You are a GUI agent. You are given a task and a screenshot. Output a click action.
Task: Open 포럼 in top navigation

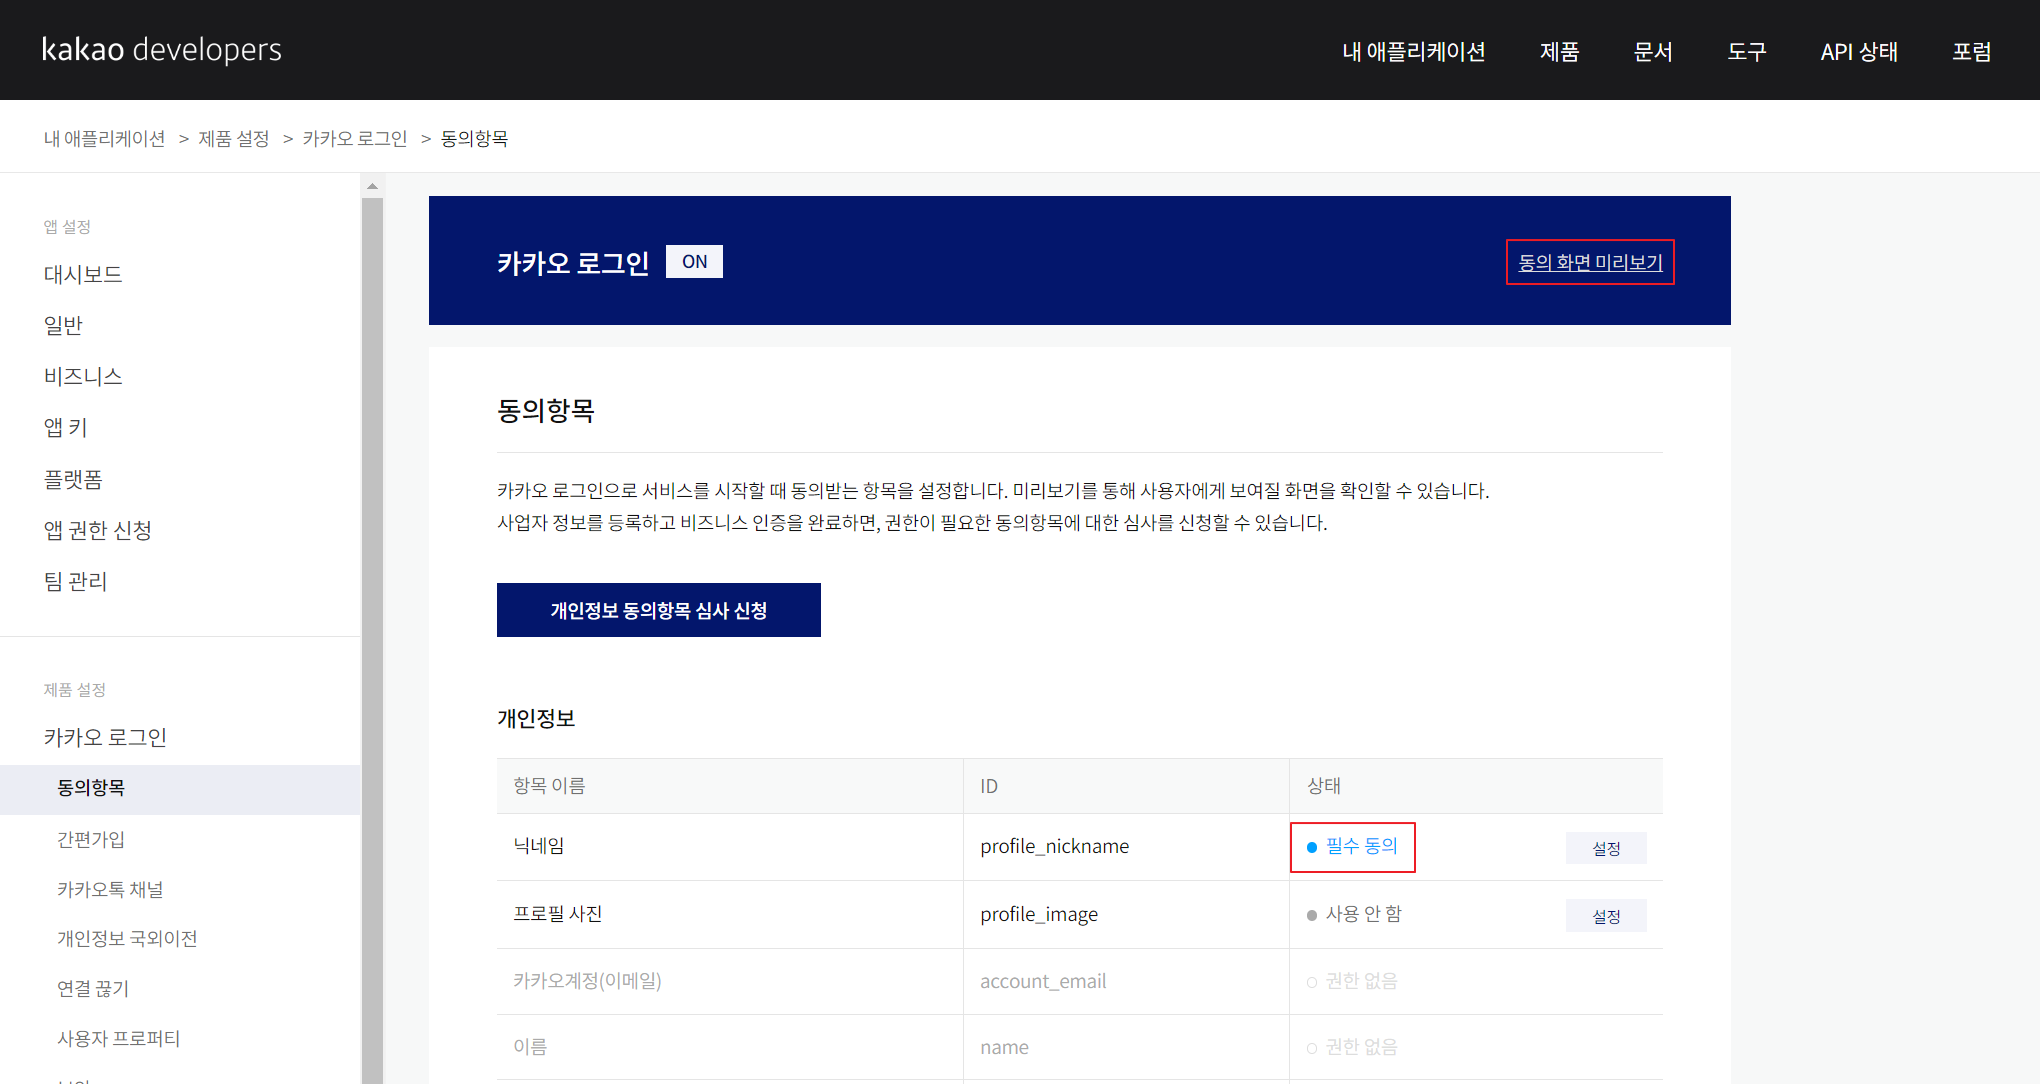coord(1972,52)
